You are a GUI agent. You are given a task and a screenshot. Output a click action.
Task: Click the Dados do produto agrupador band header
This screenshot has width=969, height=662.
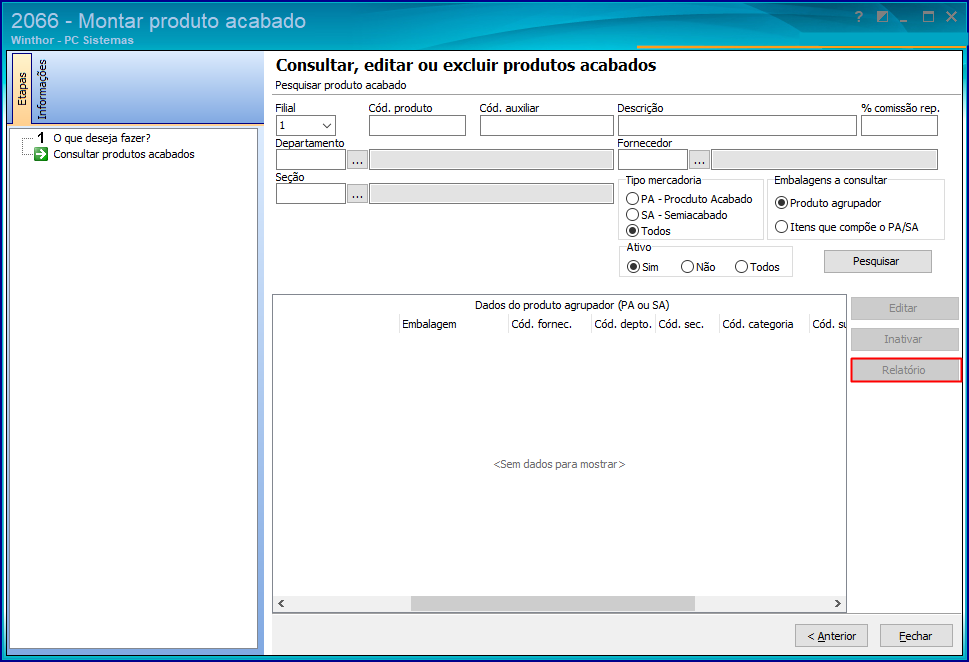(572, 305)
